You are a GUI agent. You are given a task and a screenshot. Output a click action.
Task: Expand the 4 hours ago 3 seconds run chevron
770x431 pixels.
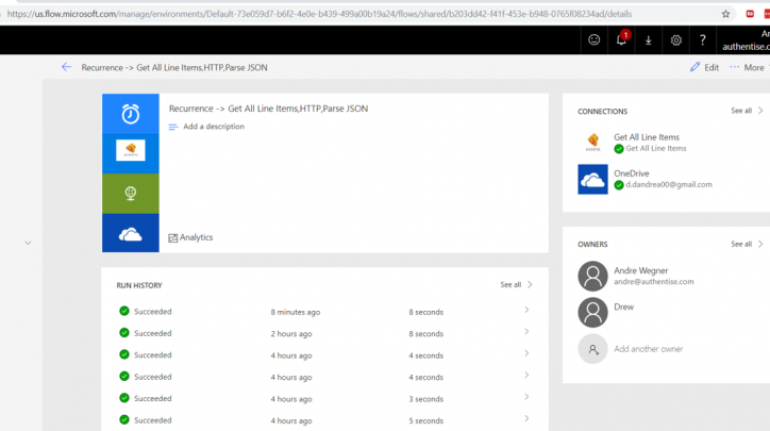pyautogui.click(x=526, y=397)
